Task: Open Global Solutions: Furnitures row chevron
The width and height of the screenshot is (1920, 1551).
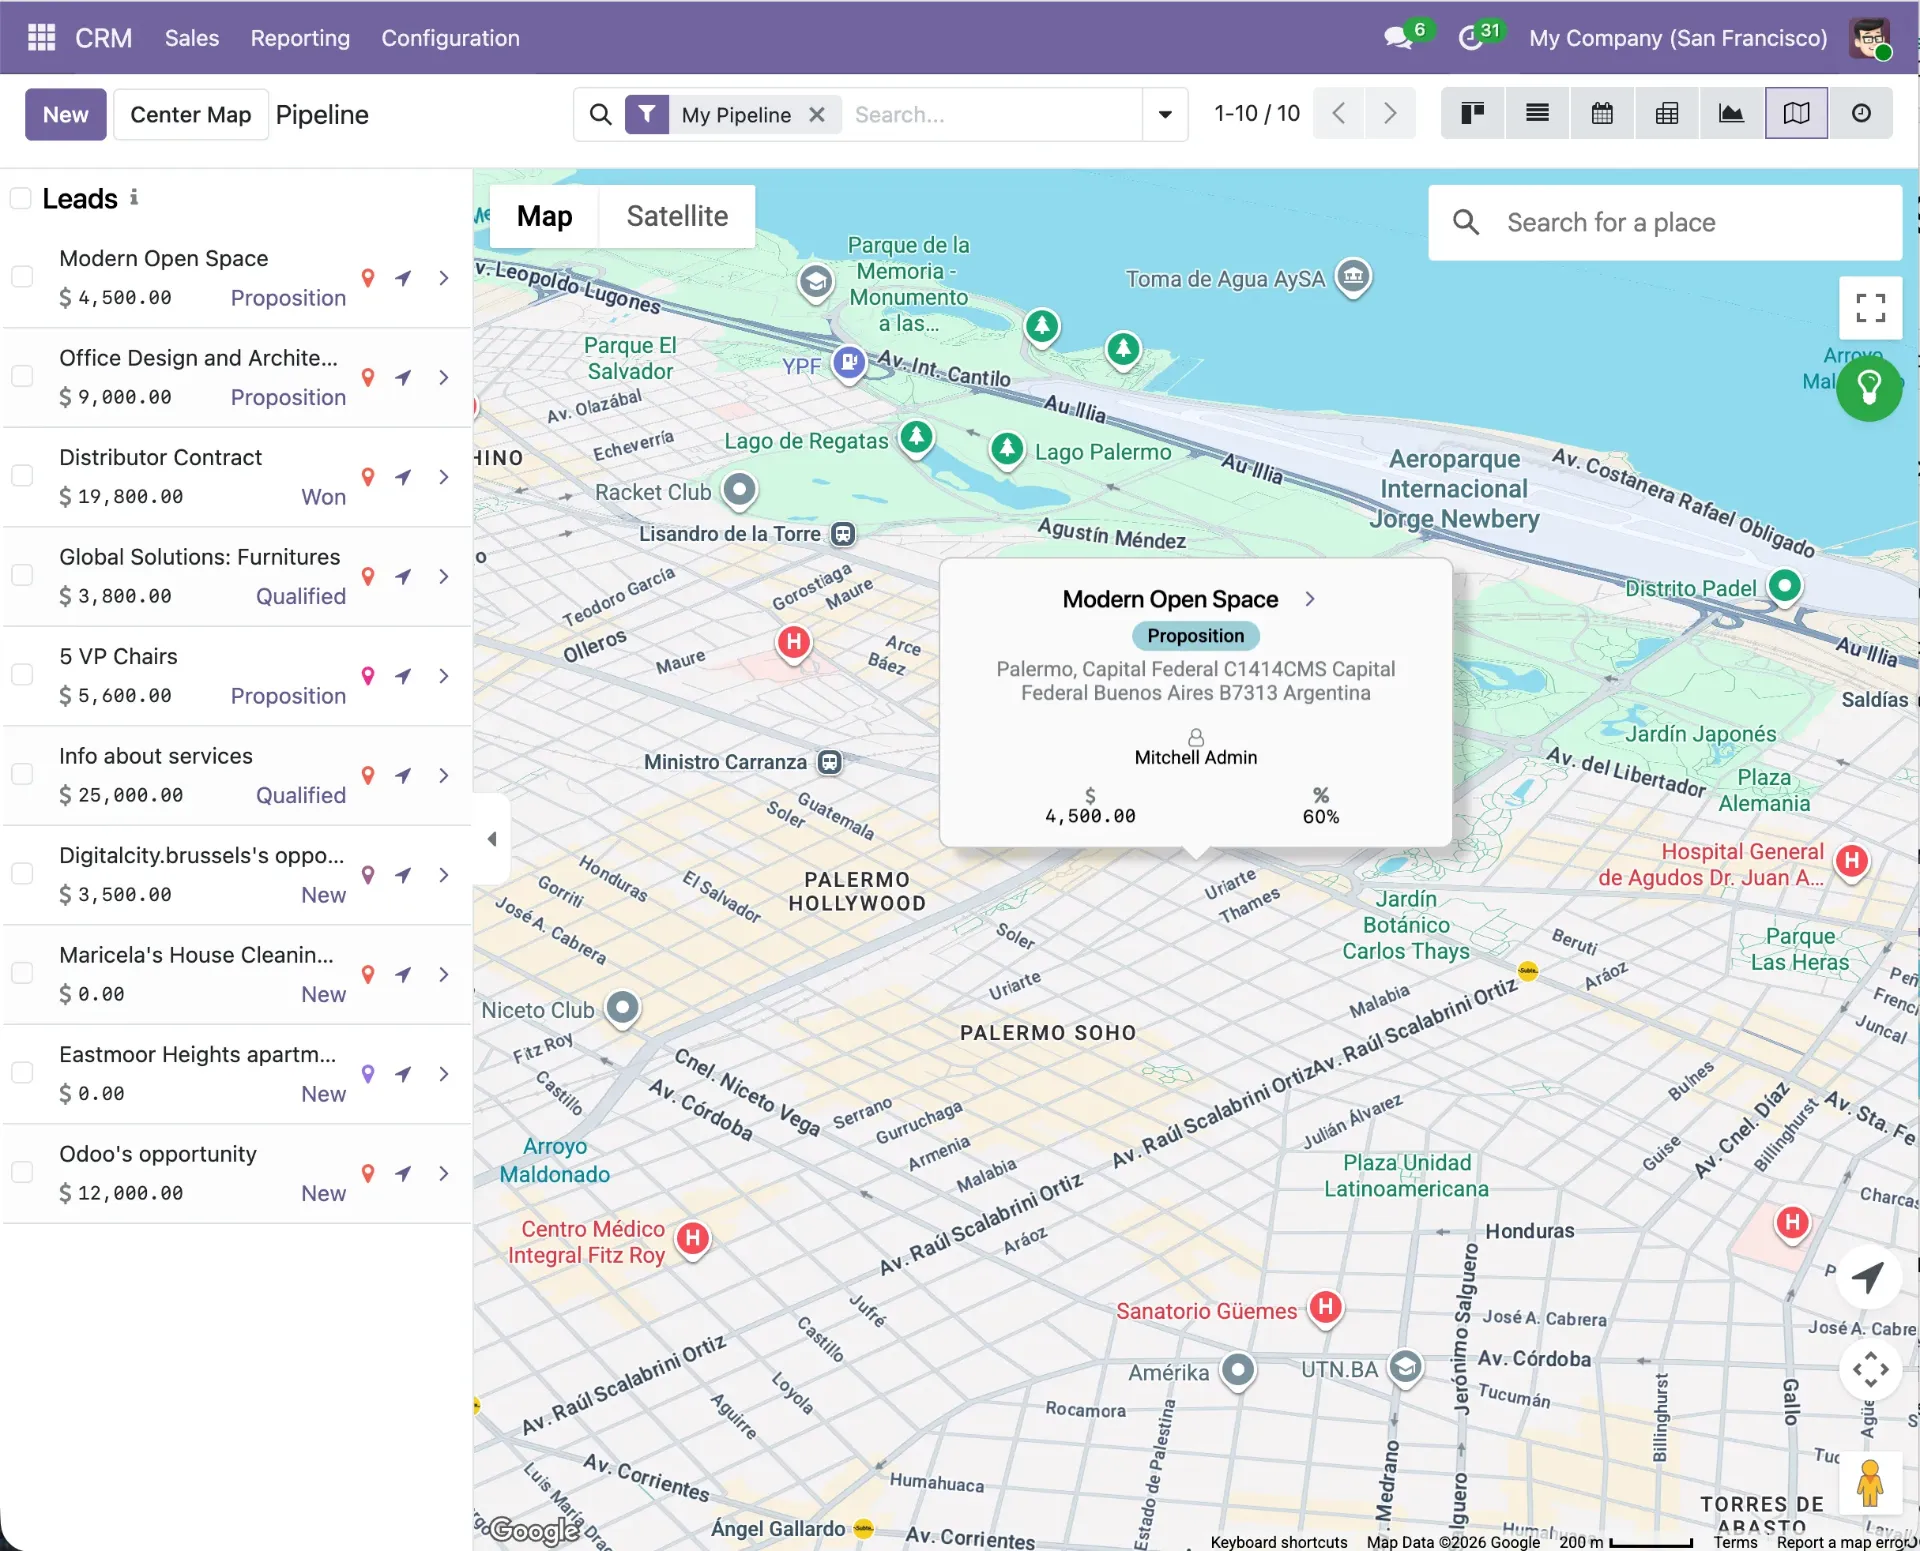Action: tap(444, 577)
